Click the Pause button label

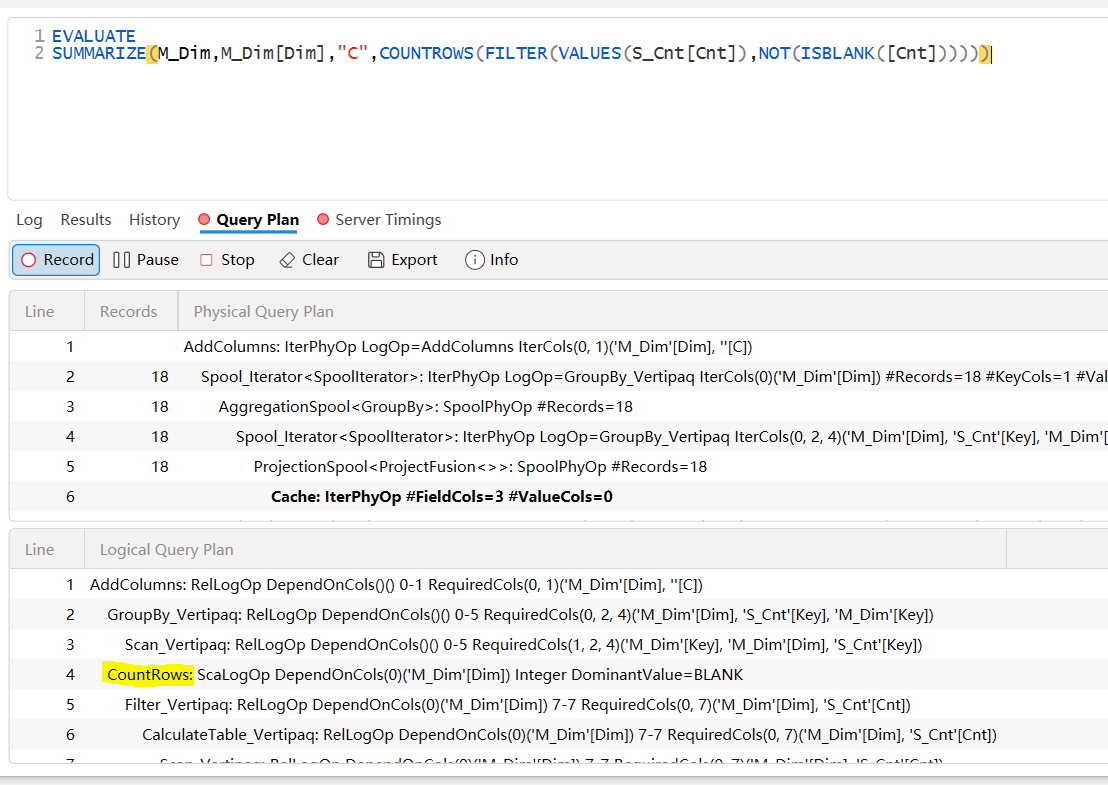[x=158, y=260]
